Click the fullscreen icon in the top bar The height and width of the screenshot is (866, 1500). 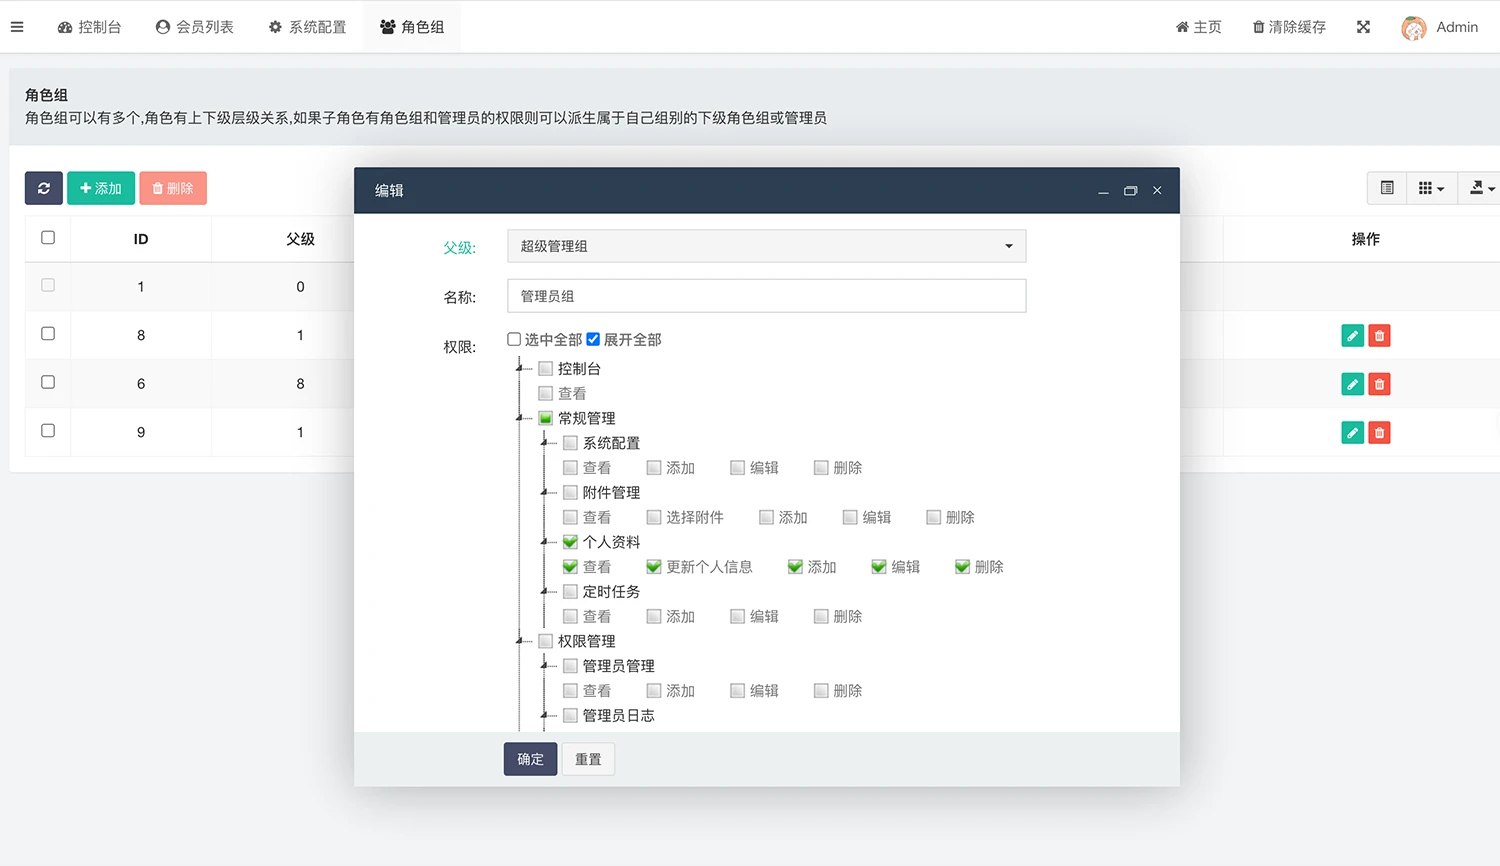click(1363, 27)
